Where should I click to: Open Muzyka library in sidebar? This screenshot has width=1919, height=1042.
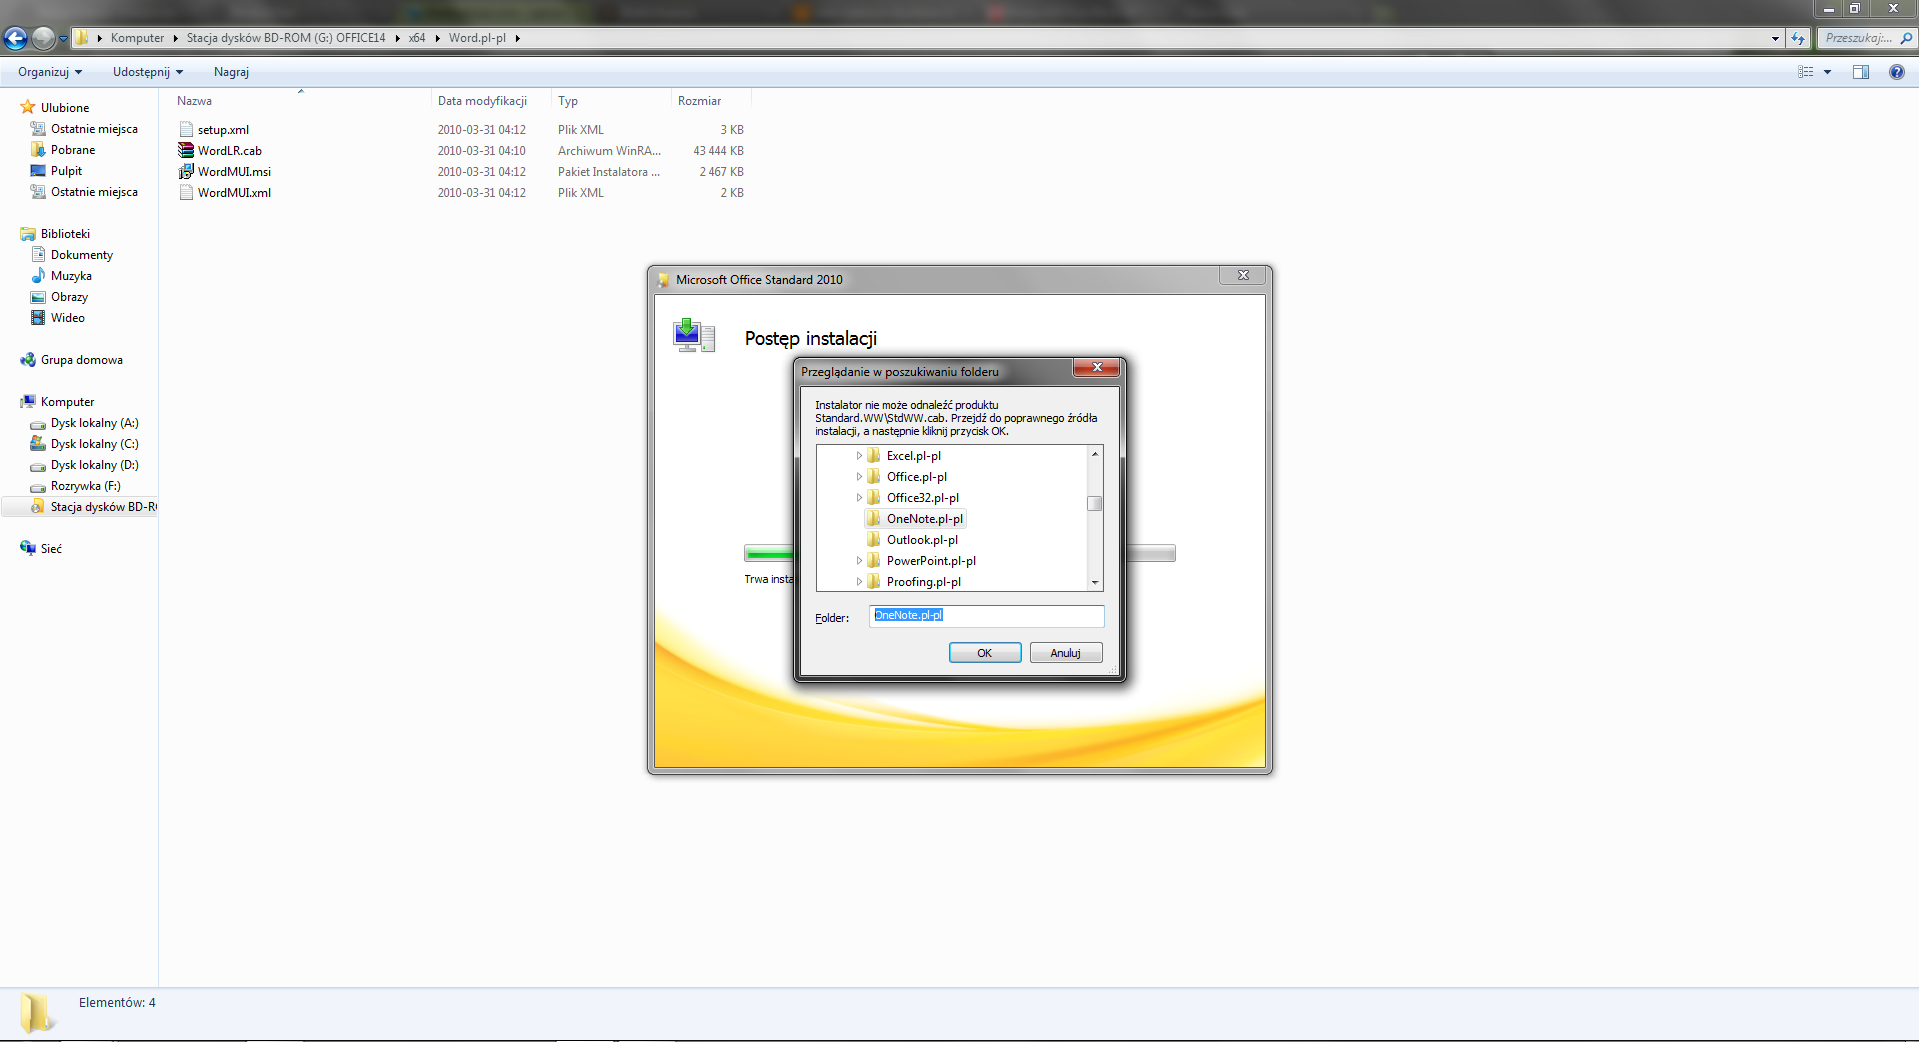(71, 276)
